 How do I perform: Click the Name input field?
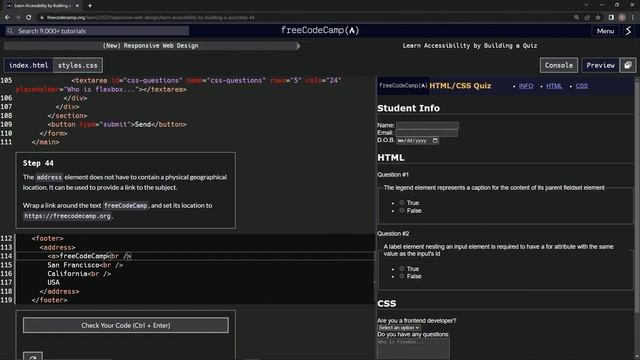(427, 125)
